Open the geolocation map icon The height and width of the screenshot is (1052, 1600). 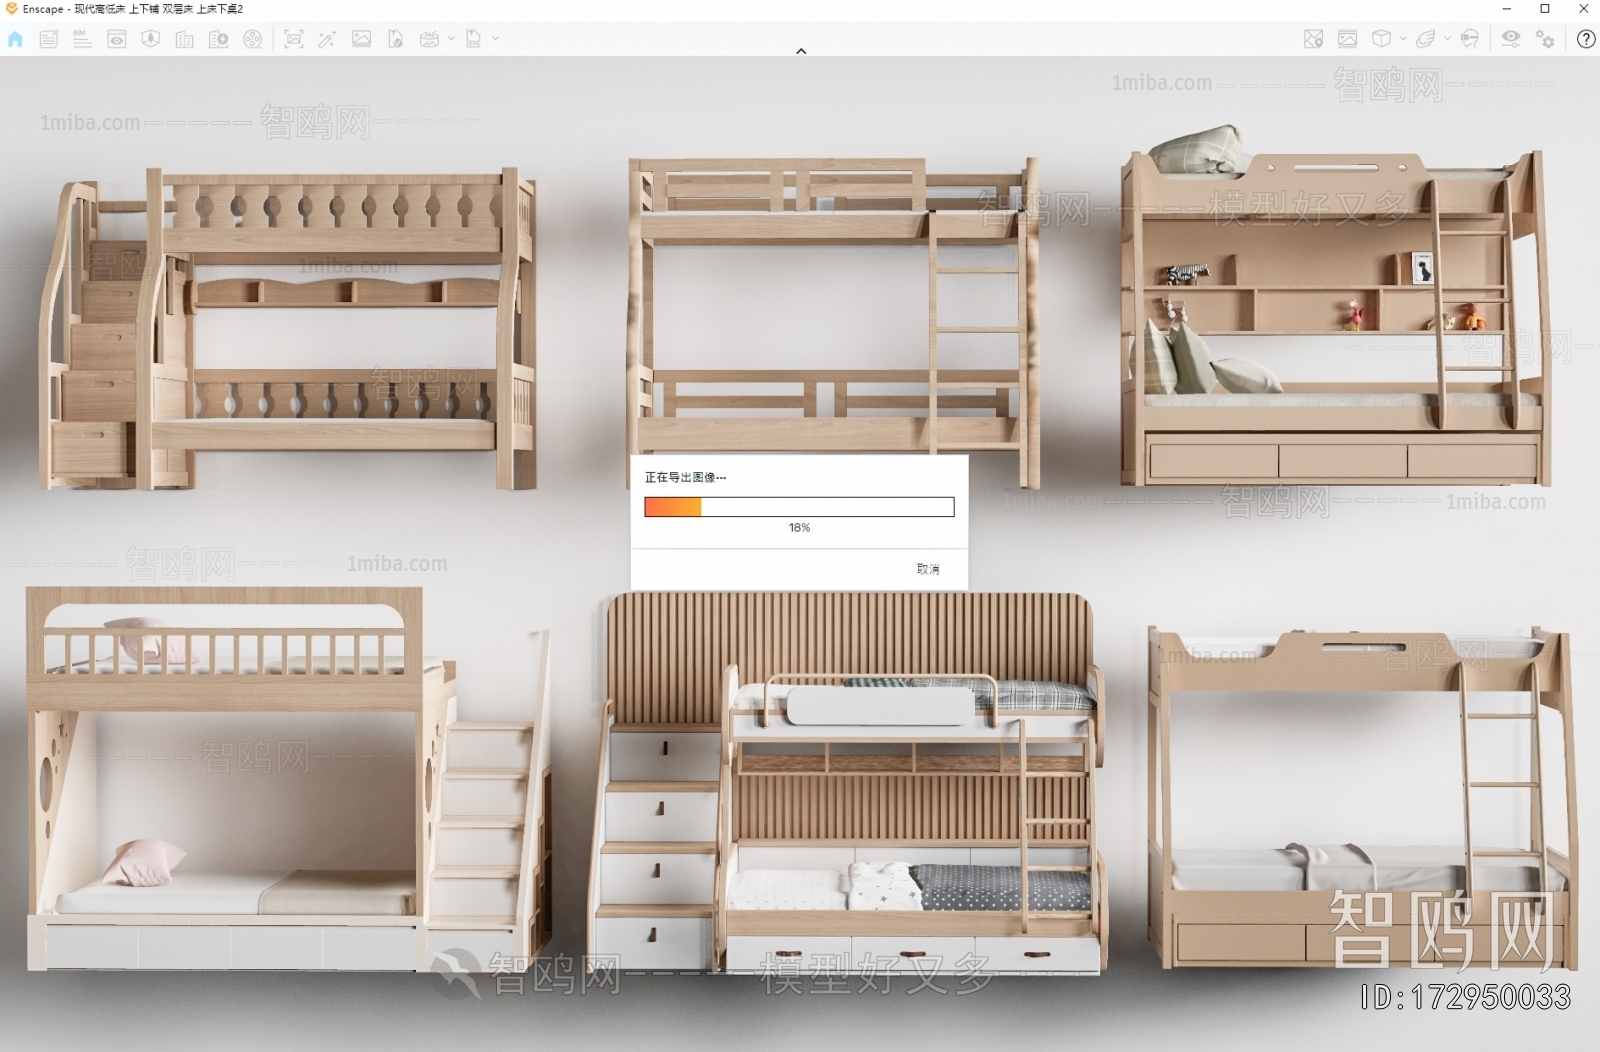coord(1311,40)
